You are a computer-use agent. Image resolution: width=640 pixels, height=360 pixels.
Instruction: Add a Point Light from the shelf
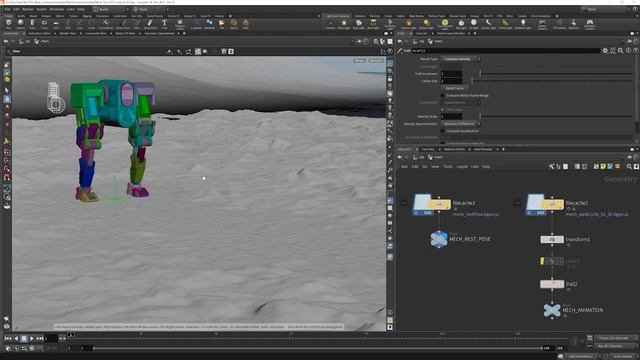tap(344, 24)
